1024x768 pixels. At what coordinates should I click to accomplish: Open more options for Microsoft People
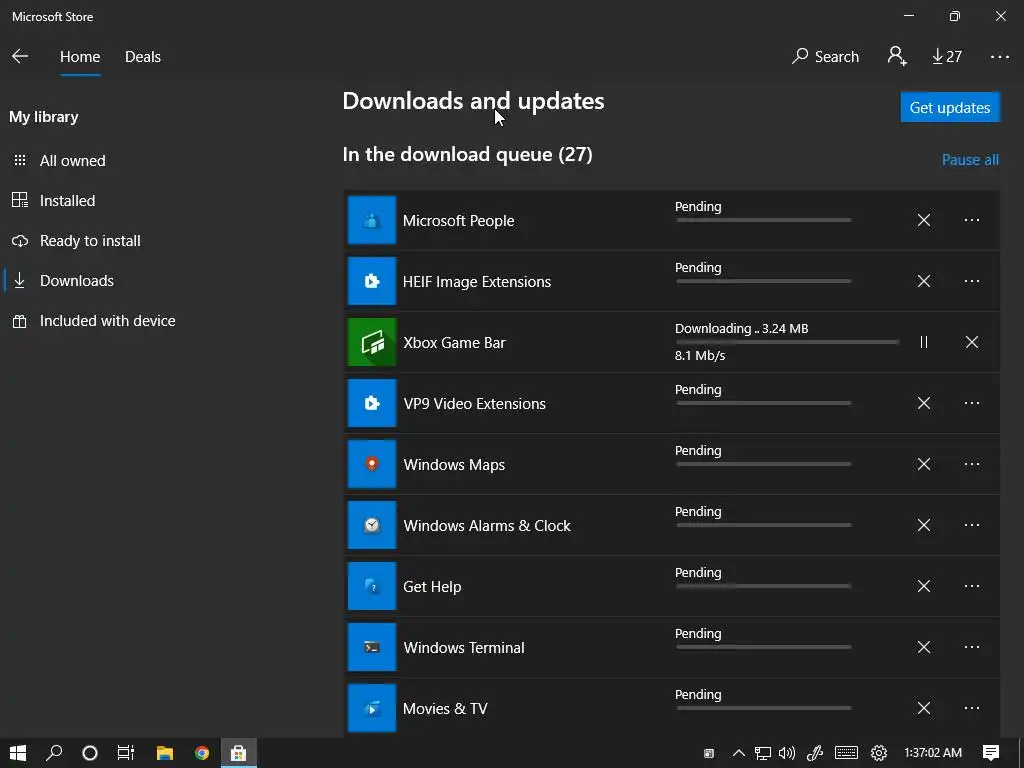[x=972, y=220]
